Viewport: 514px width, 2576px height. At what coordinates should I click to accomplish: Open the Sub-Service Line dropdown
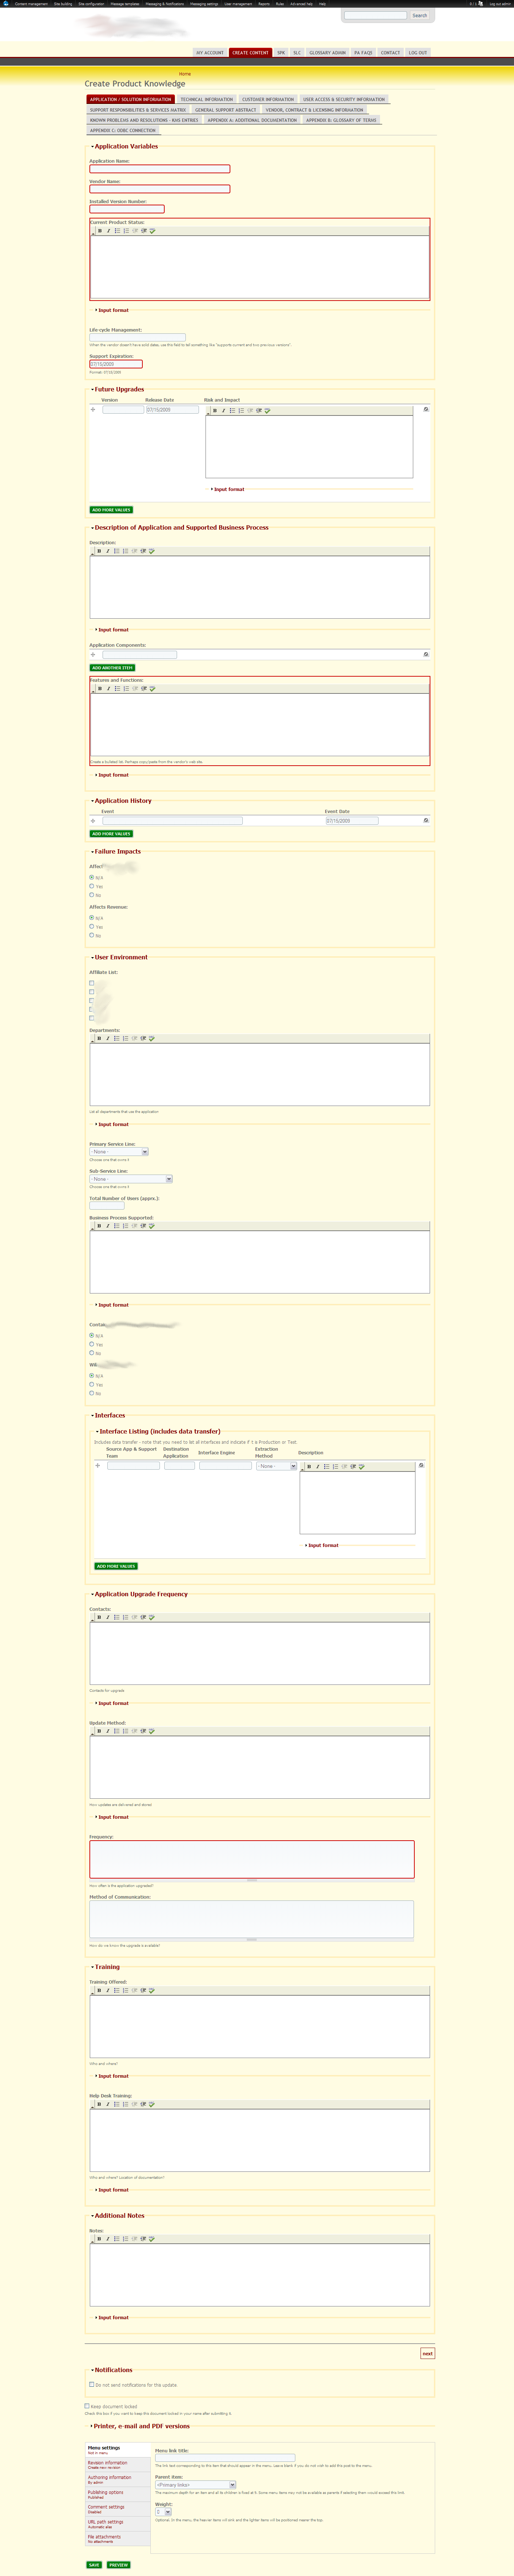click(131, 1179)
